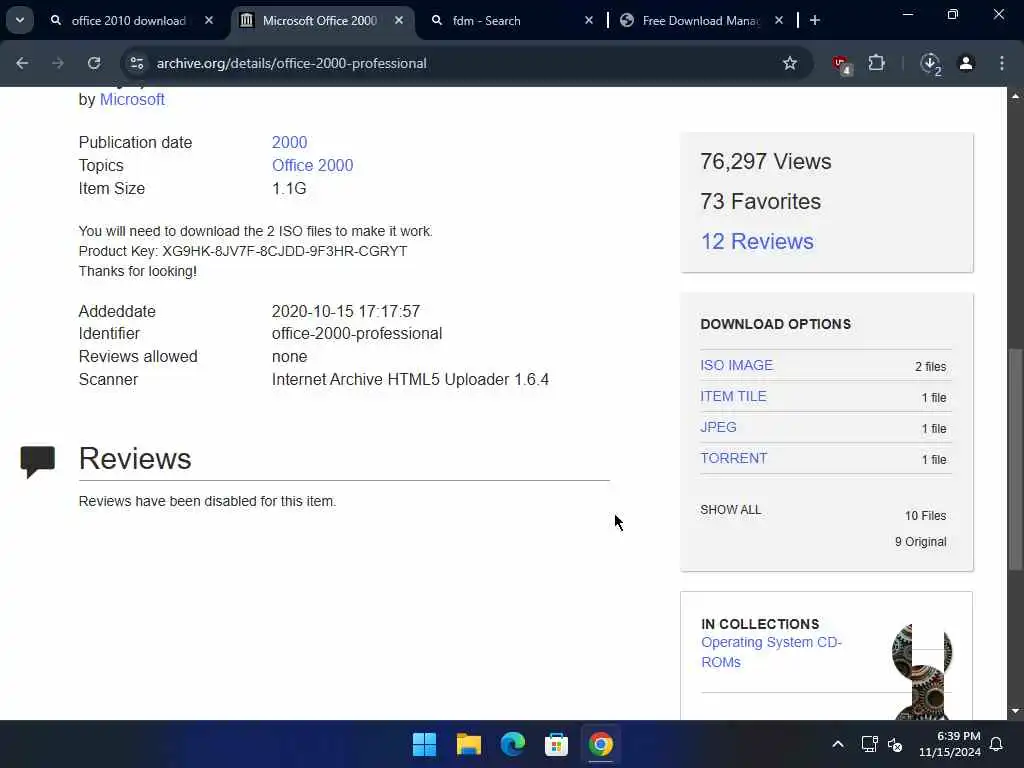Close the office 2010 download tab
Screen dimensions: 1024x768
[x=209, y=20]
